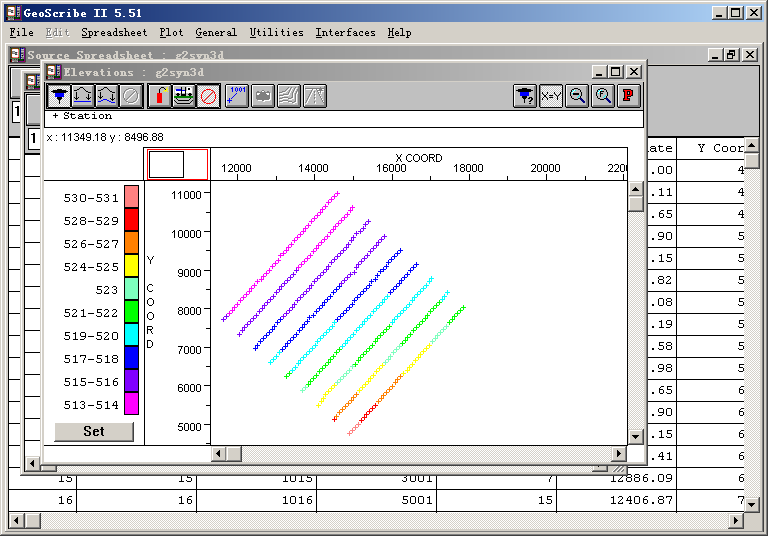
Task: Click the plot horizontal scrollbar right arrow
Action: tap(619, 454)
